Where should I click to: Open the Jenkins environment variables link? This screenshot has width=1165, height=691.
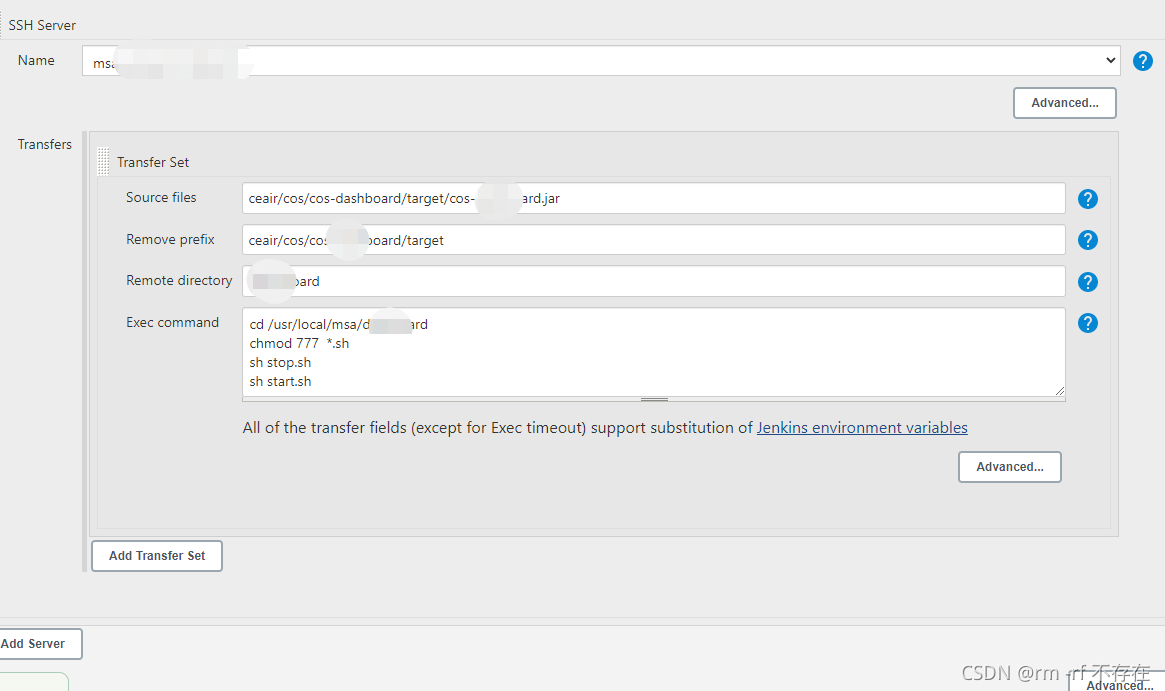(x=862, y=427)
